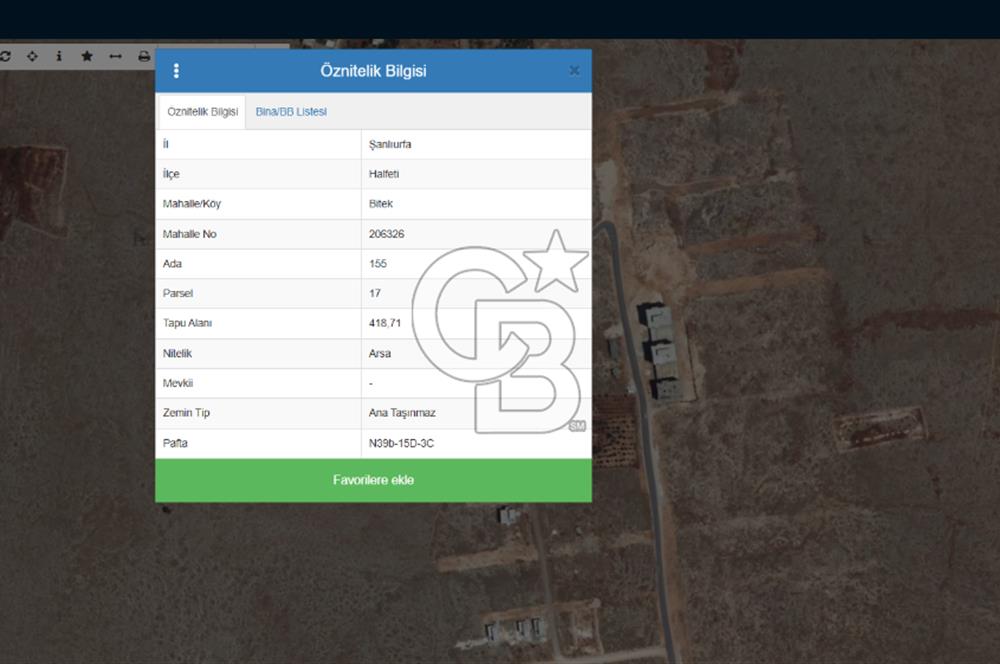Open favorites via the star icon
Viewport: 1000px width, 664px height.
coord(87,56)
